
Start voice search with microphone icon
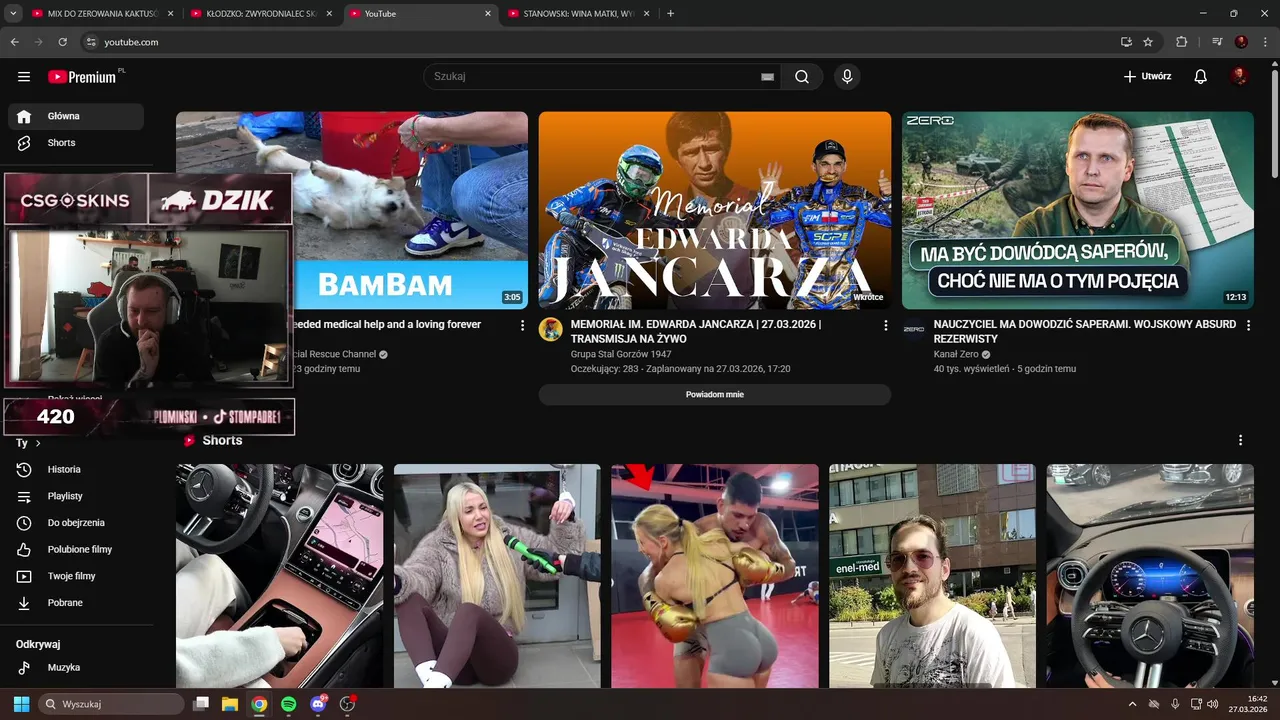click(847, 77)
